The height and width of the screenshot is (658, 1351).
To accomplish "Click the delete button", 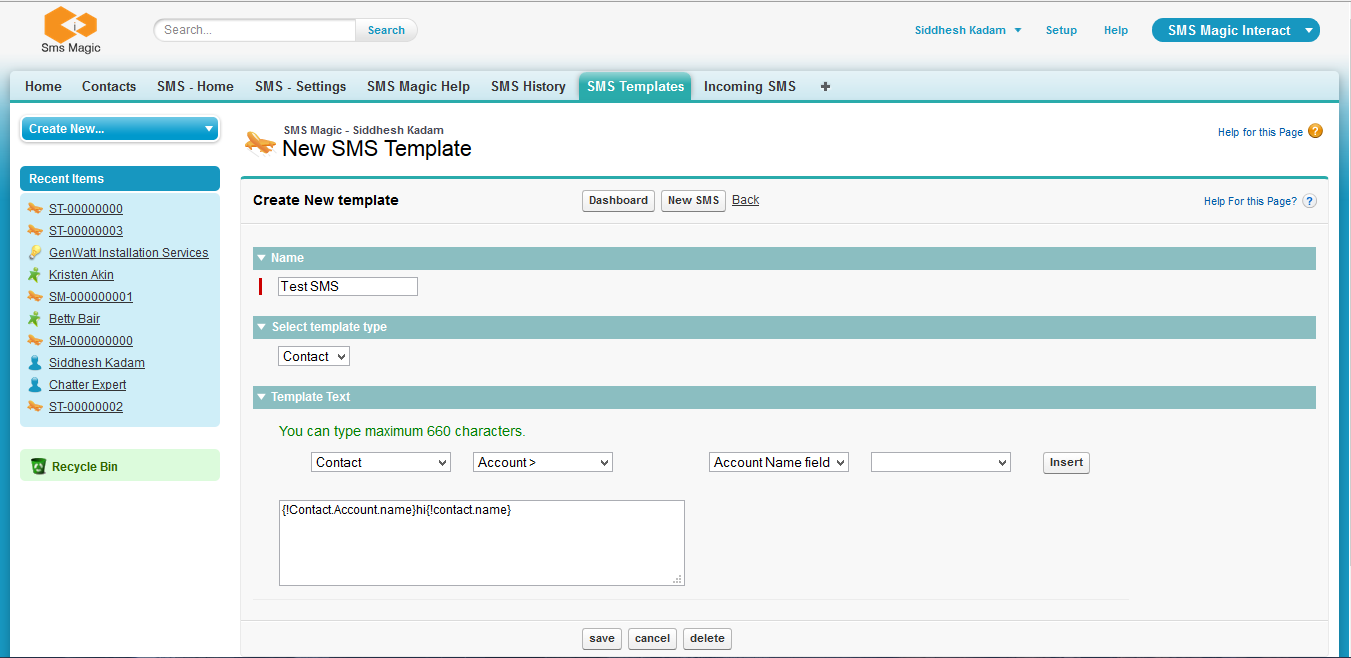I will pyautogui.click(x=707, y=639).
